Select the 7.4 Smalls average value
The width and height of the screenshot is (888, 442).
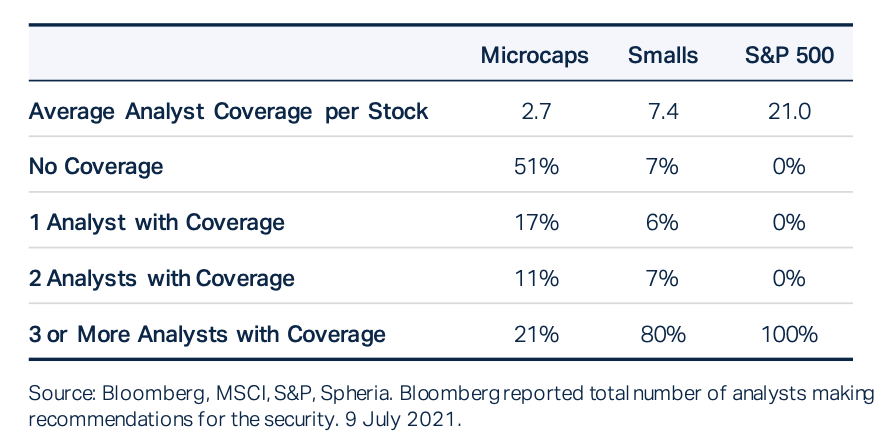point(663,111)
